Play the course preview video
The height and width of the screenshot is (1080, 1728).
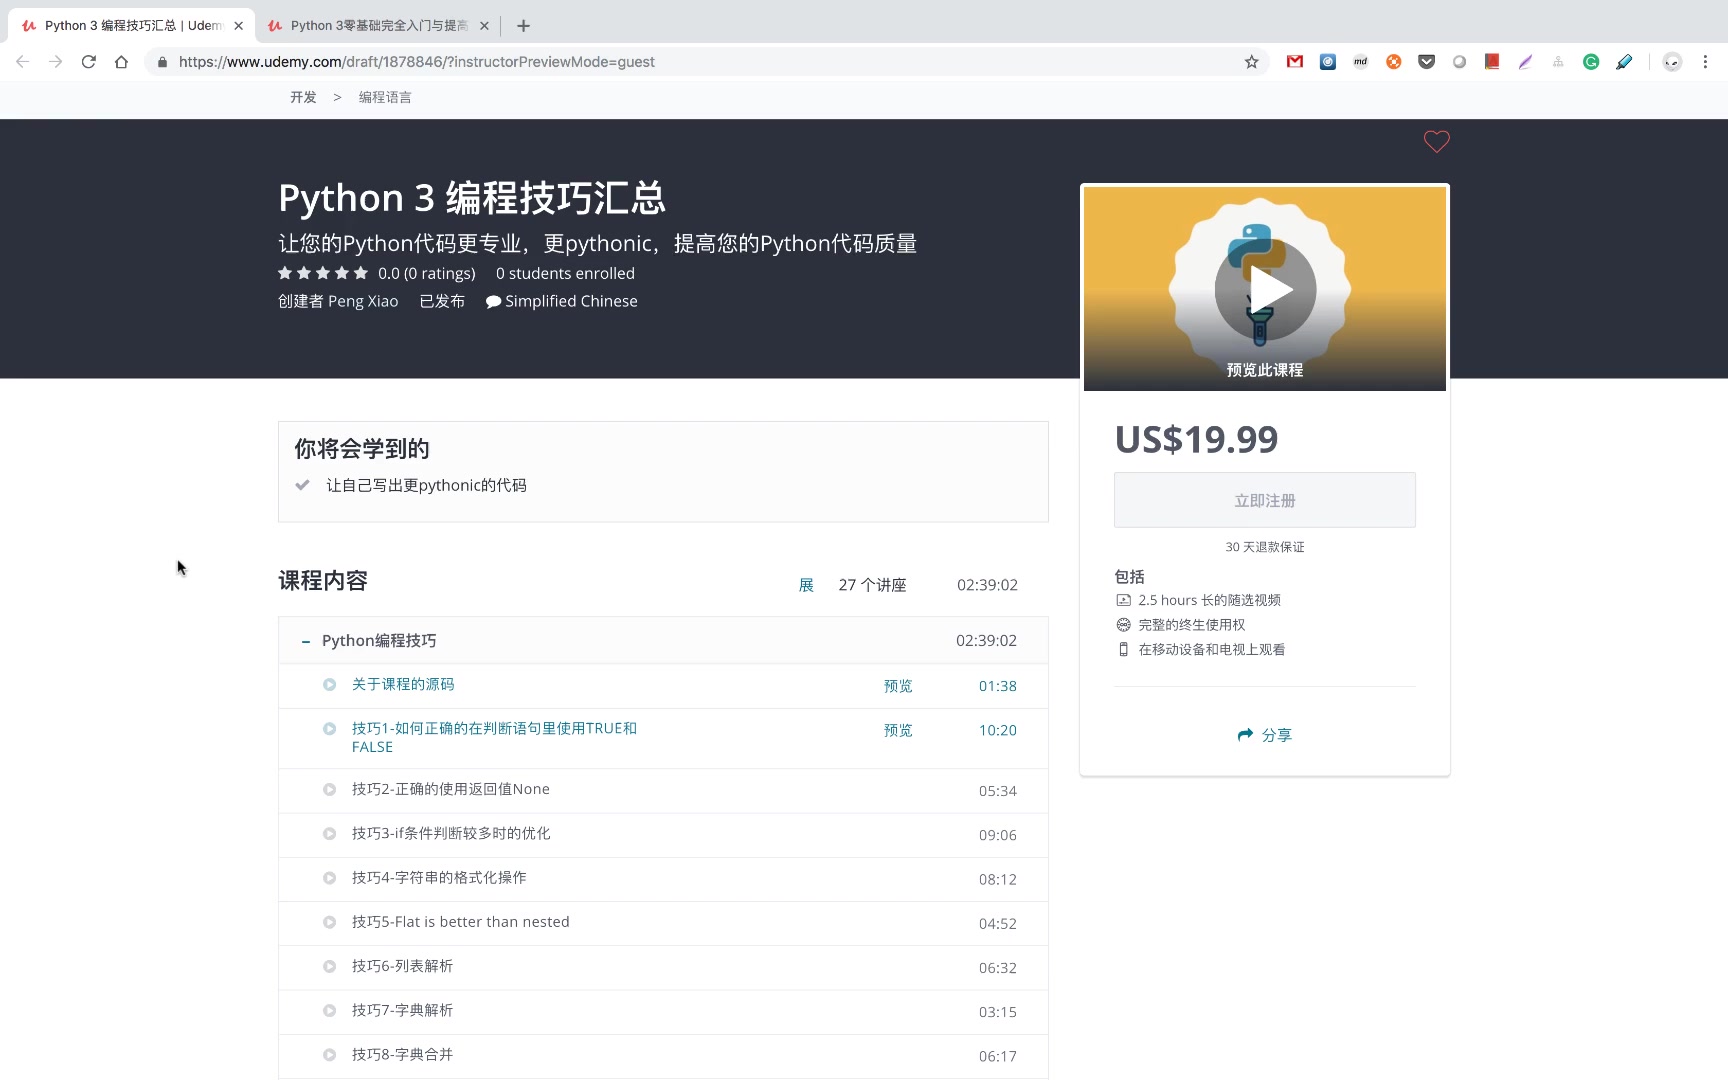point(1265,289)
